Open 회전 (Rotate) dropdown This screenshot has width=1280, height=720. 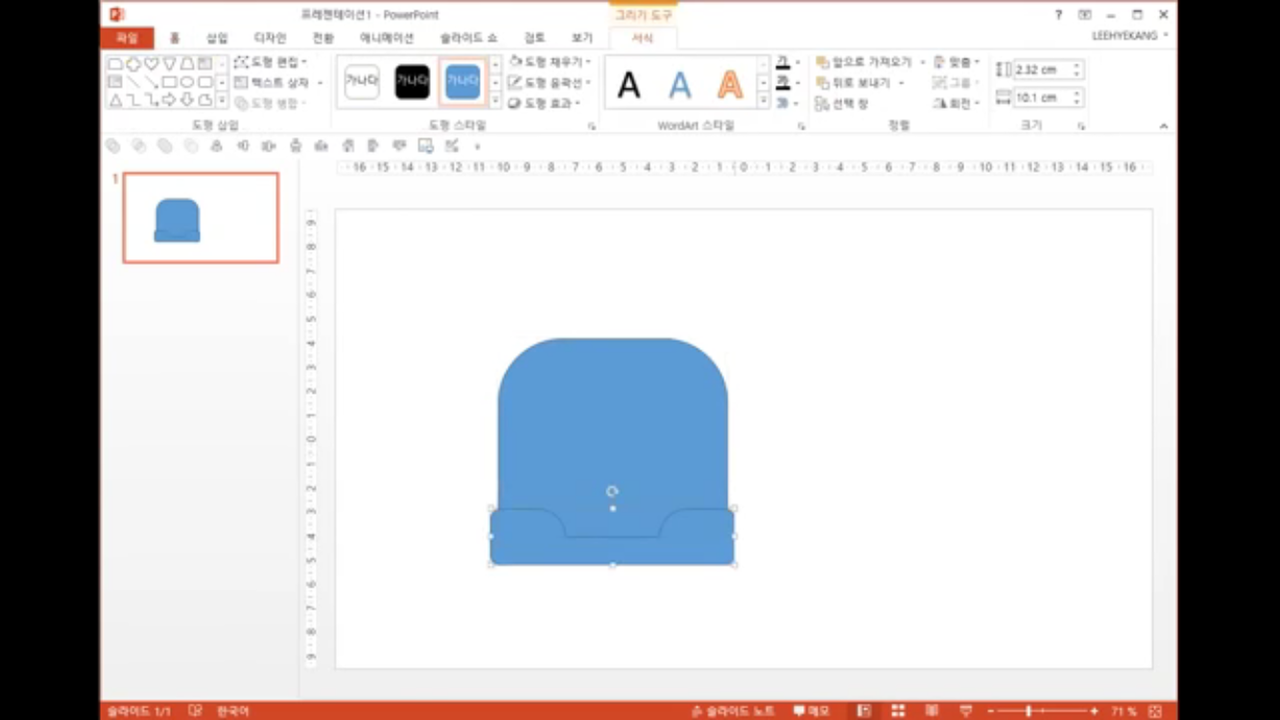click(x=956, y=103)
